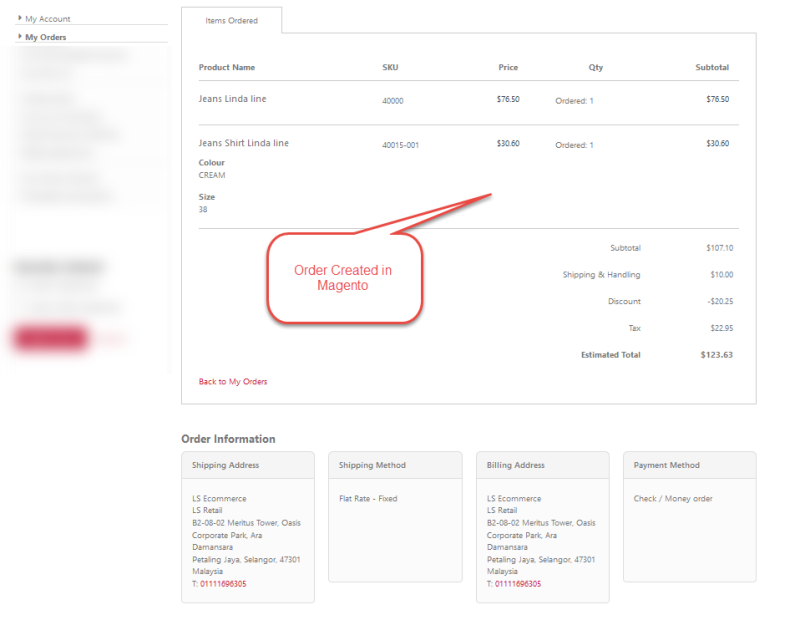Click the $107.10 subtotal amount
This screenshot has height=620, width=800.
[720, 248]
